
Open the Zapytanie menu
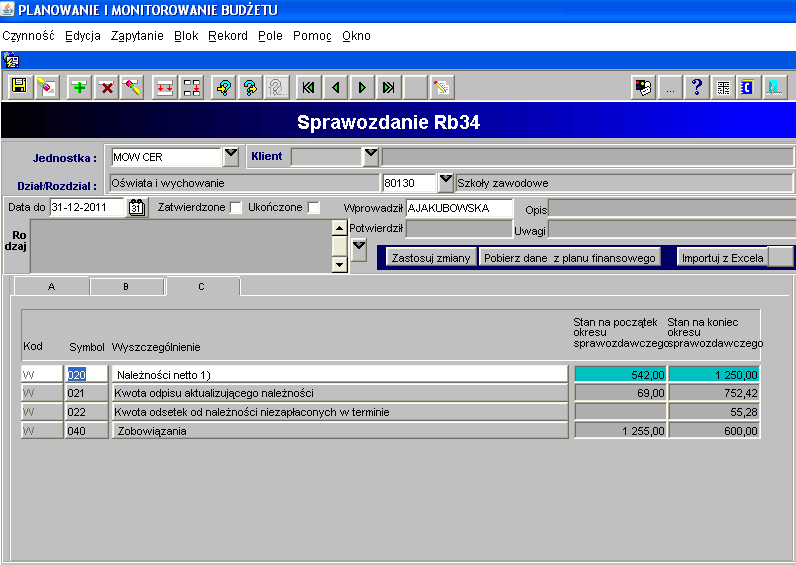[137, 36]
